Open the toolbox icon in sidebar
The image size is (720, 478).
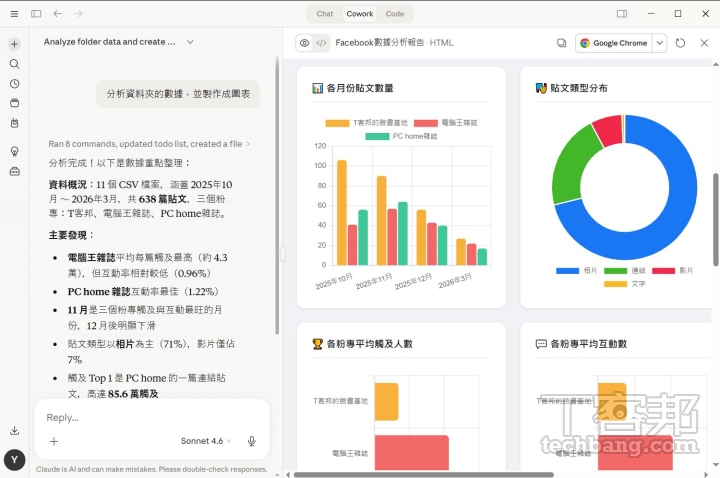point(14,171)
